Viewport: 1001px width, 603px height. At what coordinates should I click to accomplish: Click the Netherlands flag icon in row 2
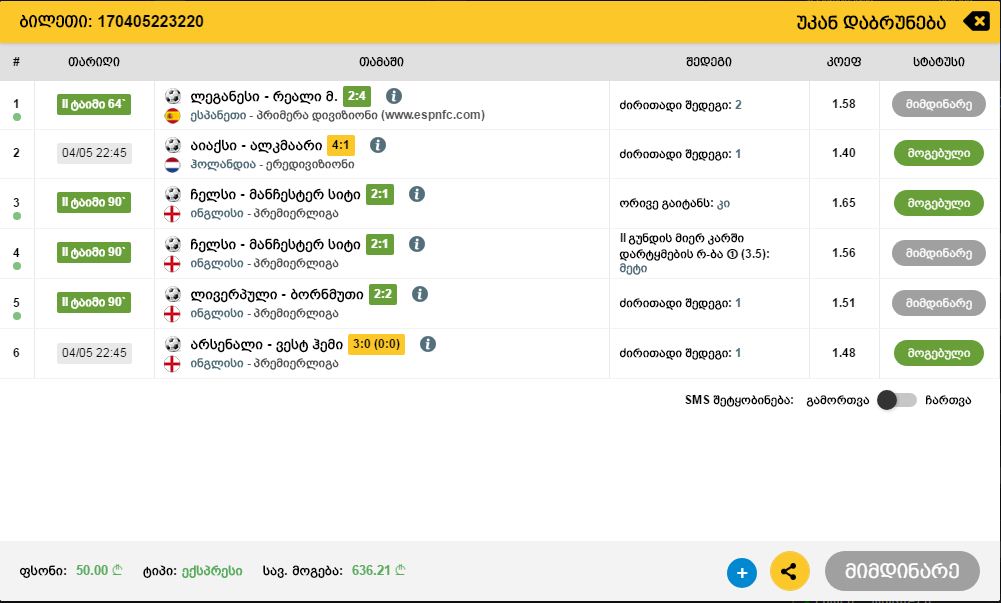coord(172,164)
